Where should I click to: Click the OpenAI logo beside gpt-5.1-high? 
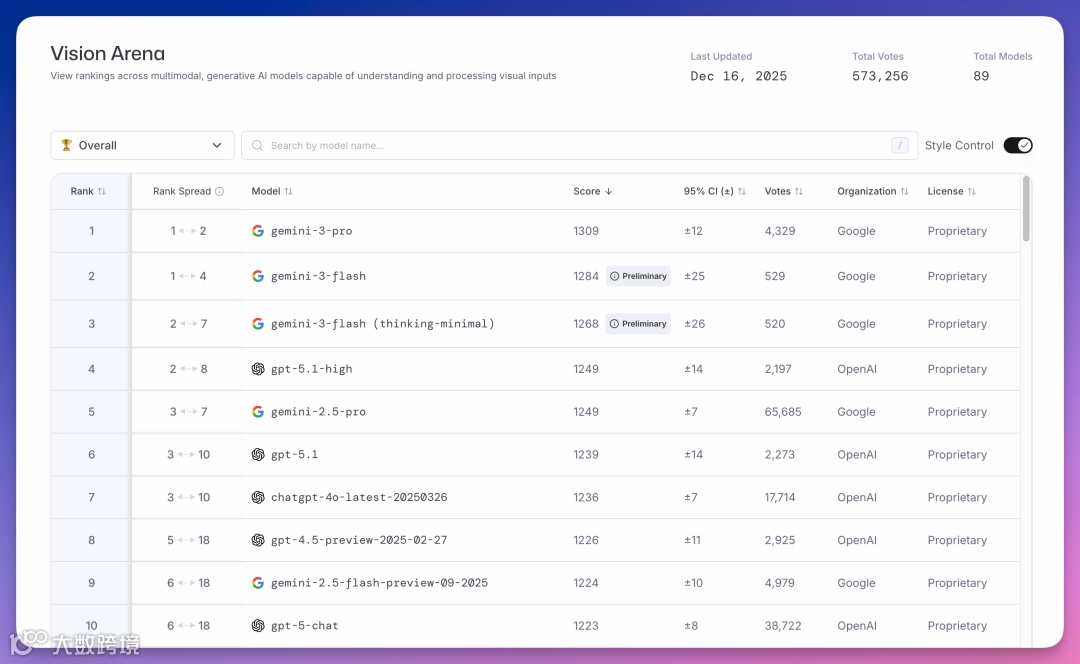(258, 369)
